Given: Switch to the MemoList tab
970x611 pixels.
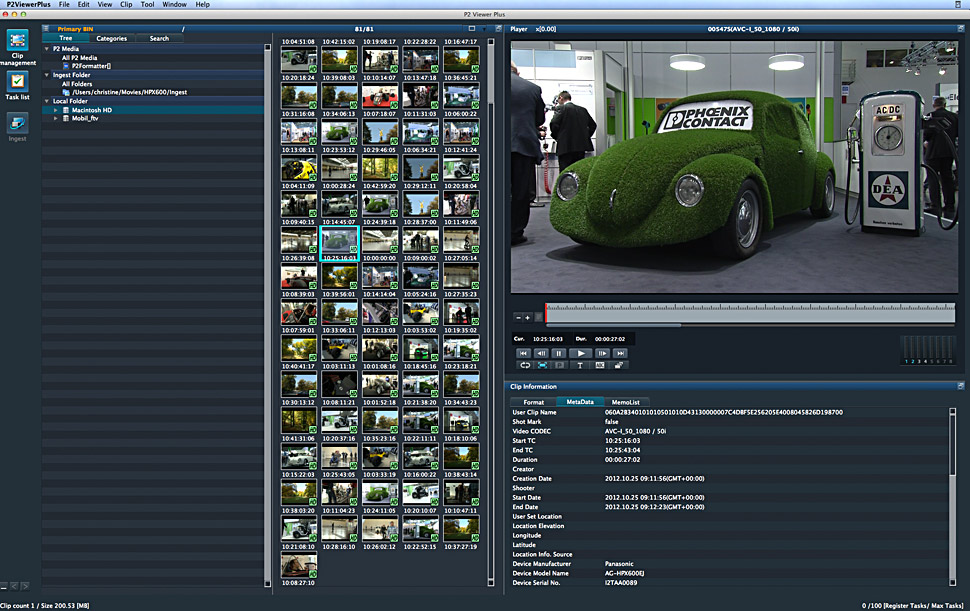Looking at the screenshot, I should pos(628,402).
